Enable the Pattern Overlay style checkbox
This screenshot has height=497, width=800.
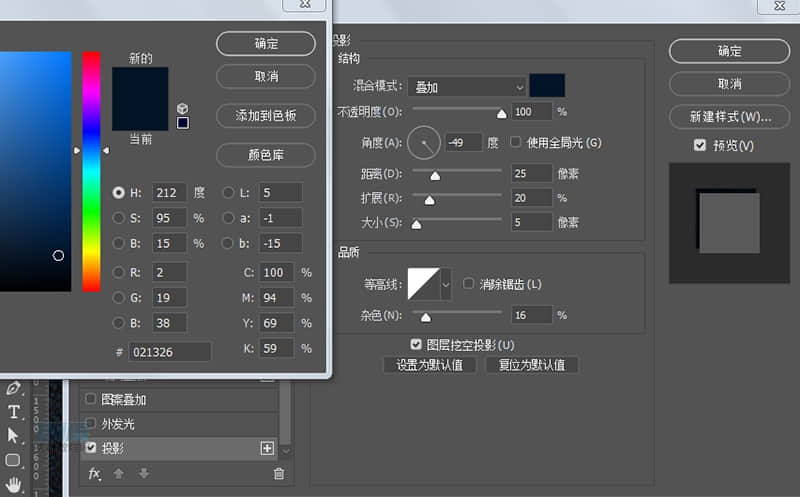90,399
